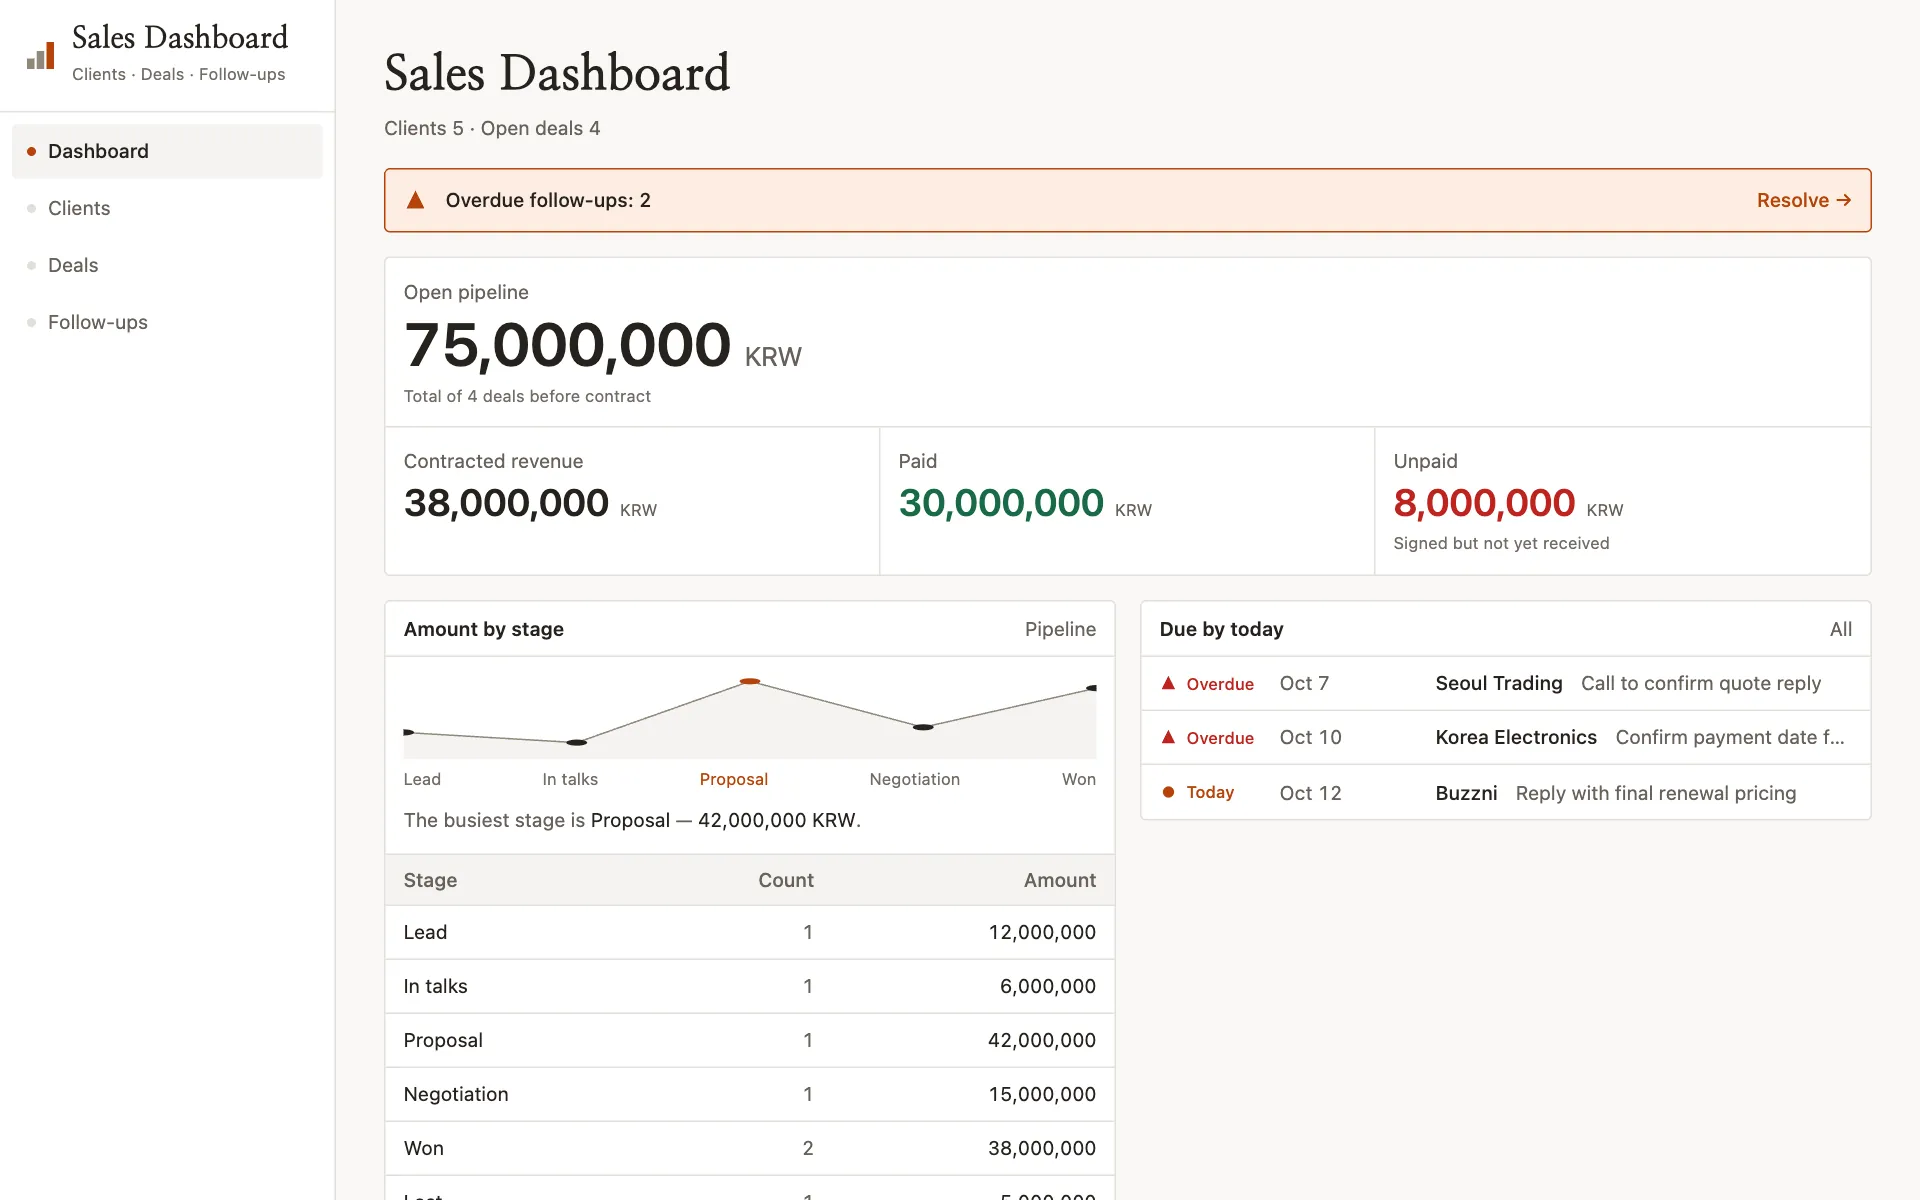
Task: Click the Amount column header
Action: (x=1060, y=880)
